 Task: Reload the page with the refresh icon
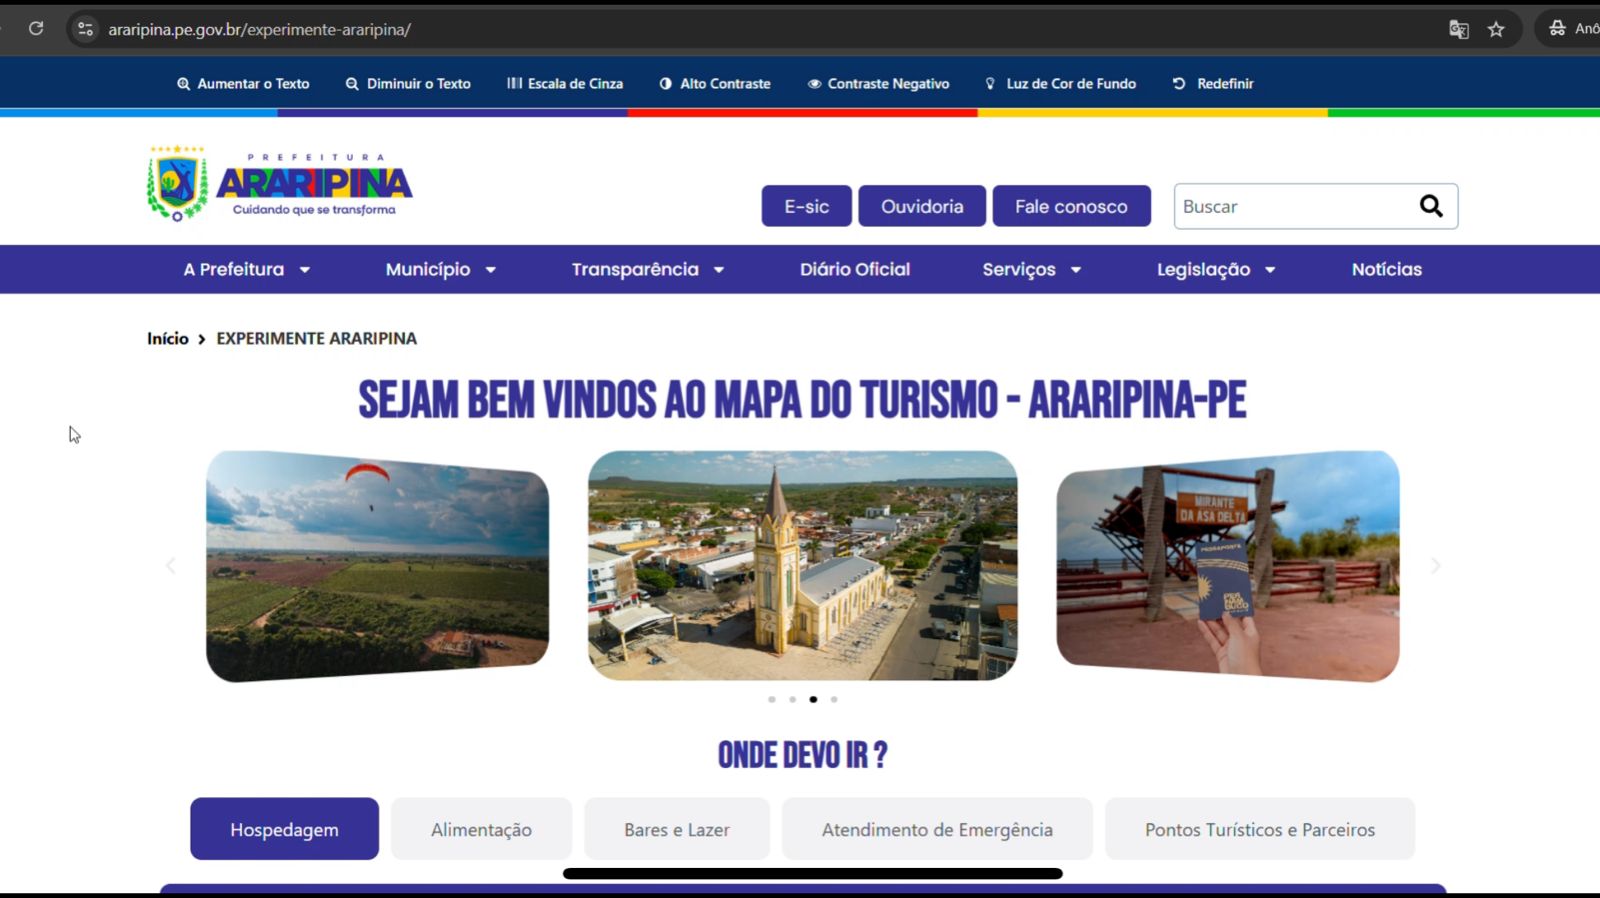(x=36, y=28)
